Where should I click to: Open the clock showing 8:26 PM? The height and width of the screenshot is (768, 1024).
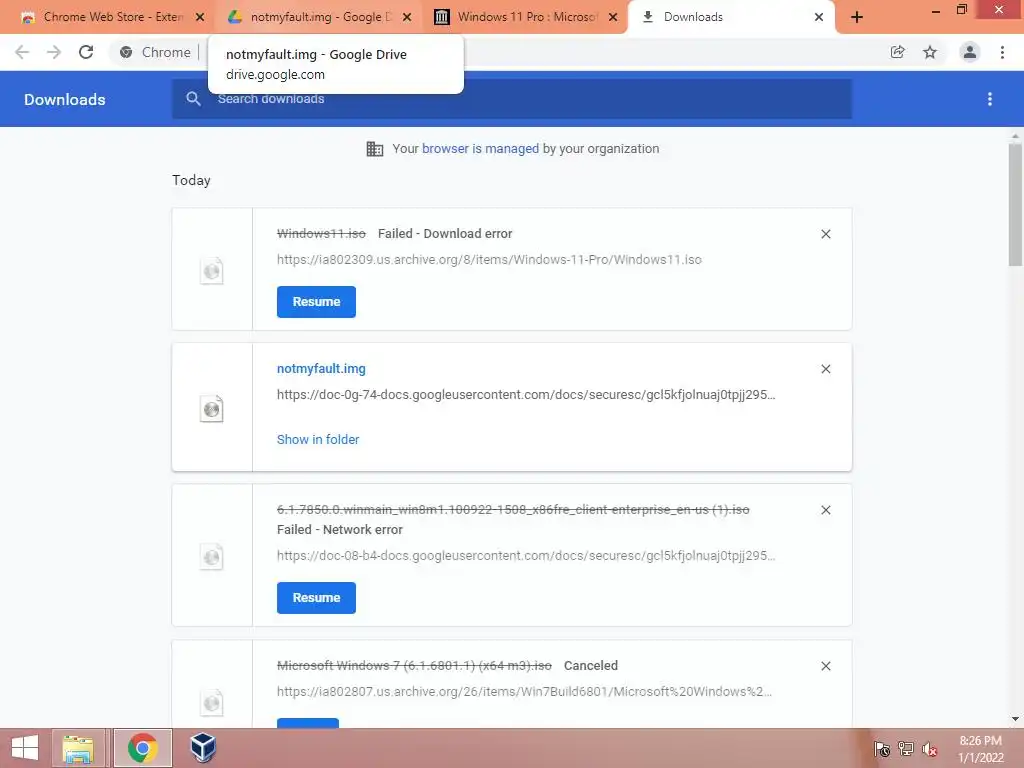pos(980,749)
